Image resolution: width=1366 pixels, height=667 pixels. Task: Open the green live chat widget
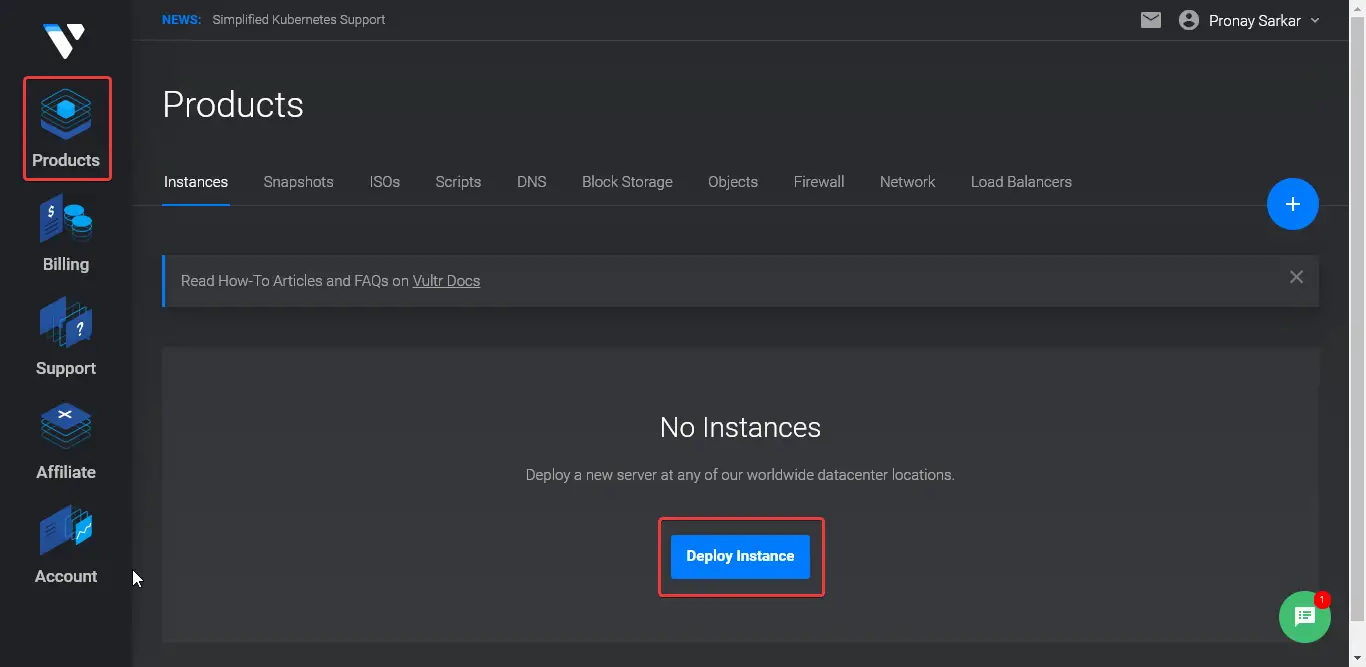(x=1305, y=616)
